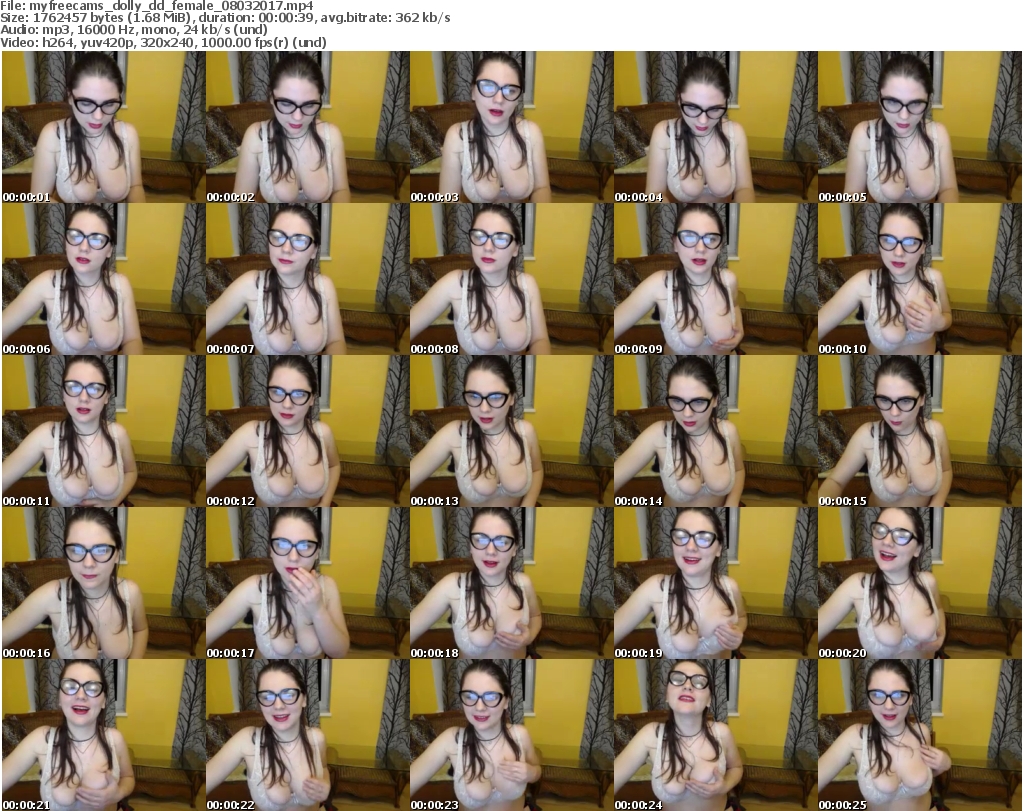This screenshot has width=1024, height=811.
Task: Choose the thumbnail stamped 00:00:18
Action: coord(511,583)
